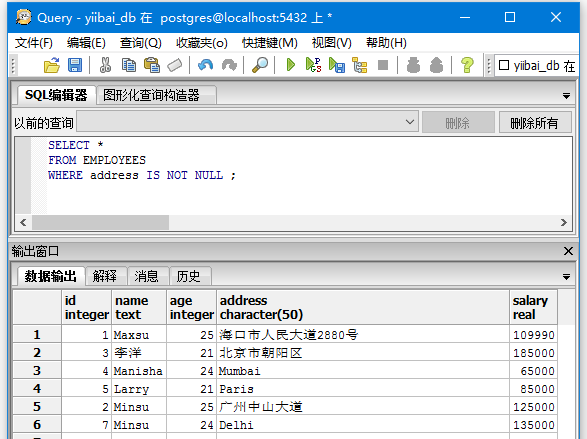The image size is (587, 439).
Task: Expand the 以前的查询 previous queries dropdown
Action: point(410,122)
